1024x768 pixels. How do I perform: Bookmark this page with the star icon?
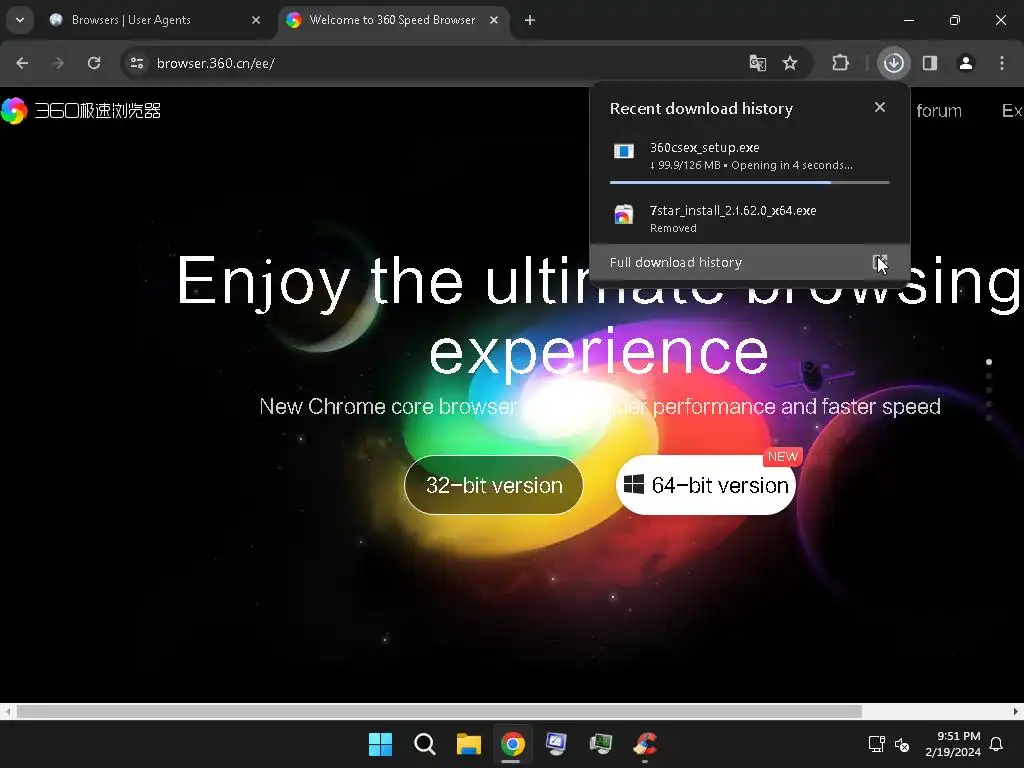(790, 63)
